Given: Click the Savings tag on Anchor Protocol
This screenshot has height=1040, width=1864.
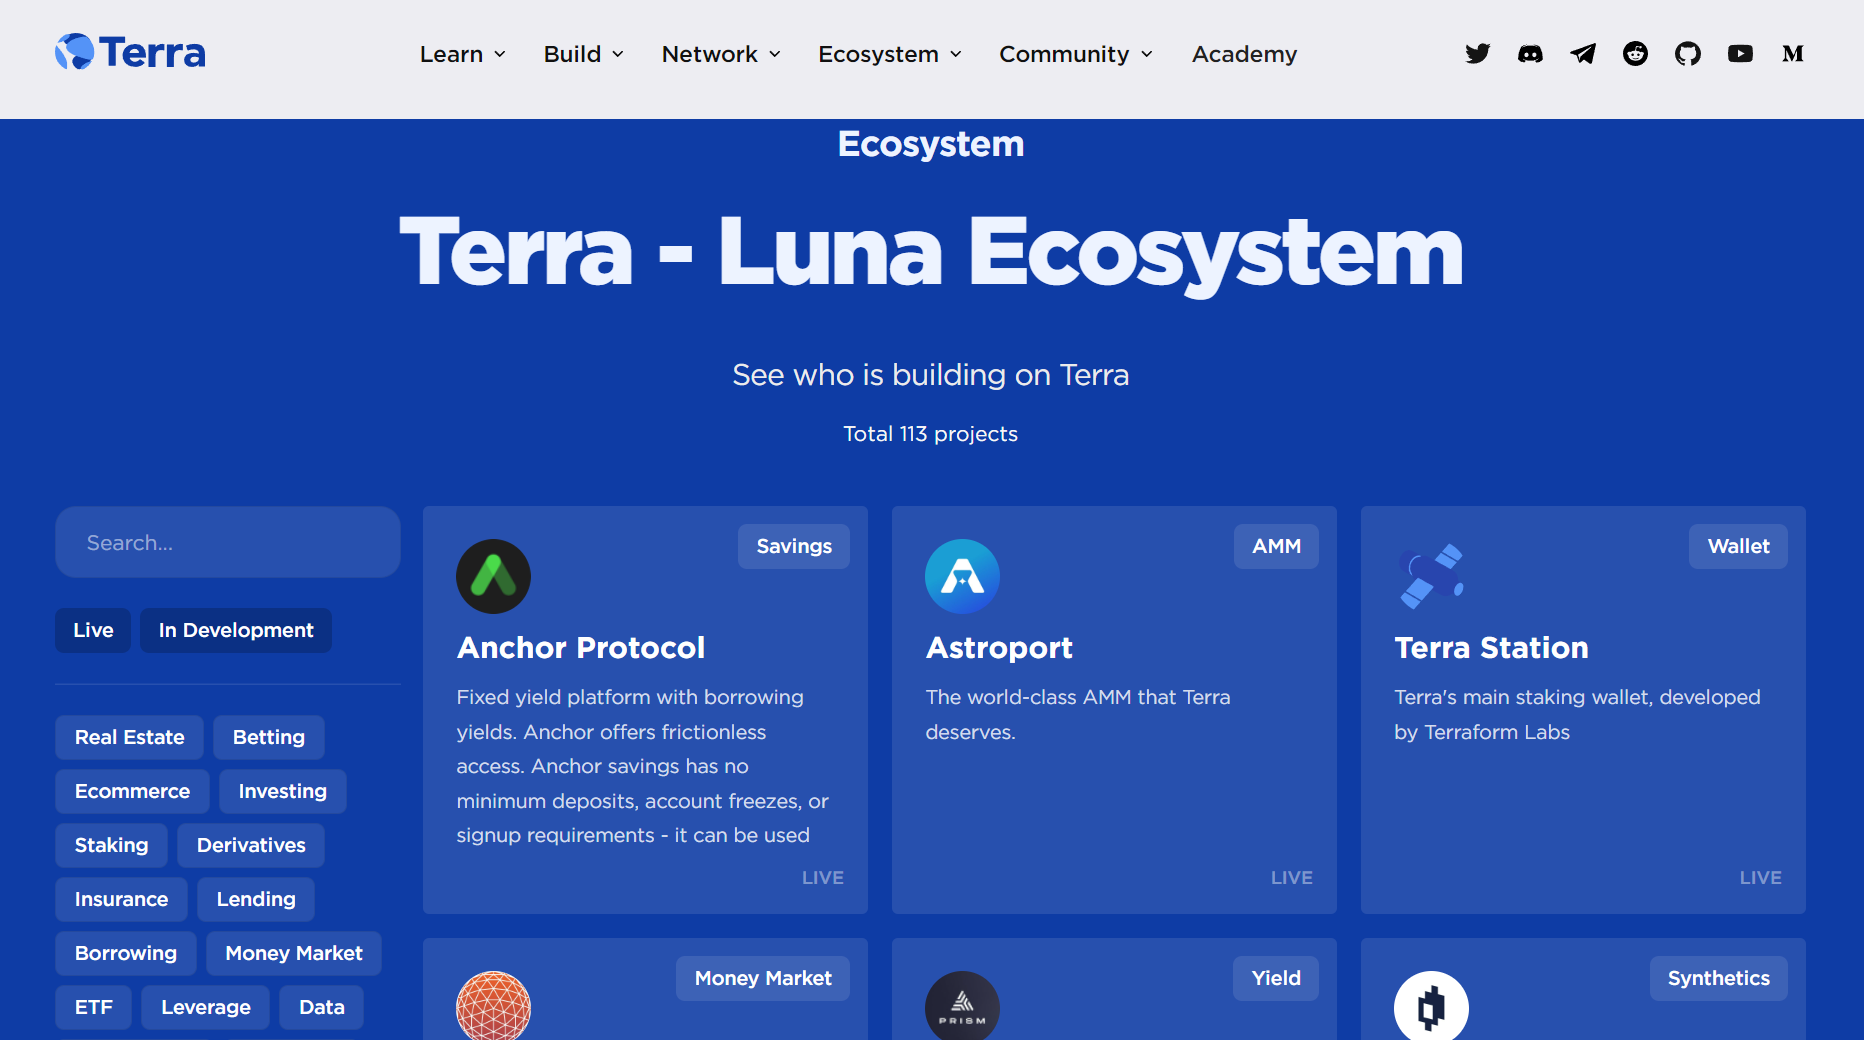Looking at the screenshot, I should tap(794, 546).
